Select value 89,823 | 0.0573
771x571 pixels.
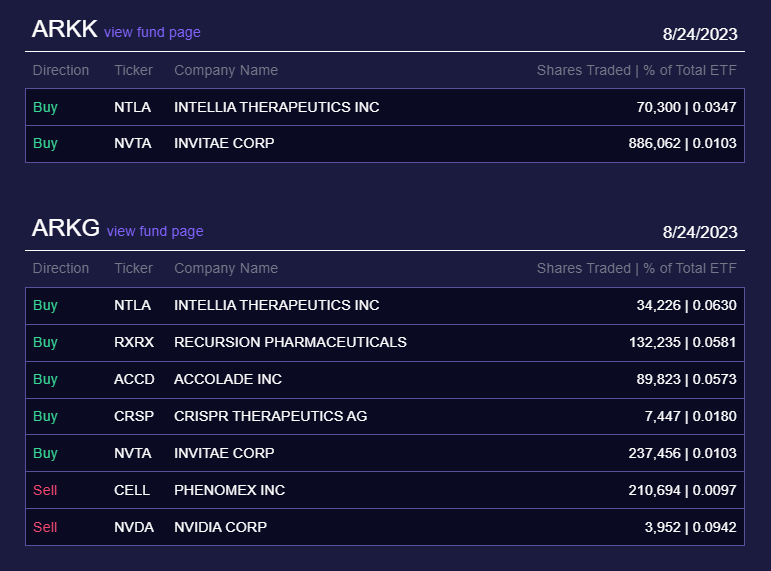pyautogui.click(x=686, y=379)
